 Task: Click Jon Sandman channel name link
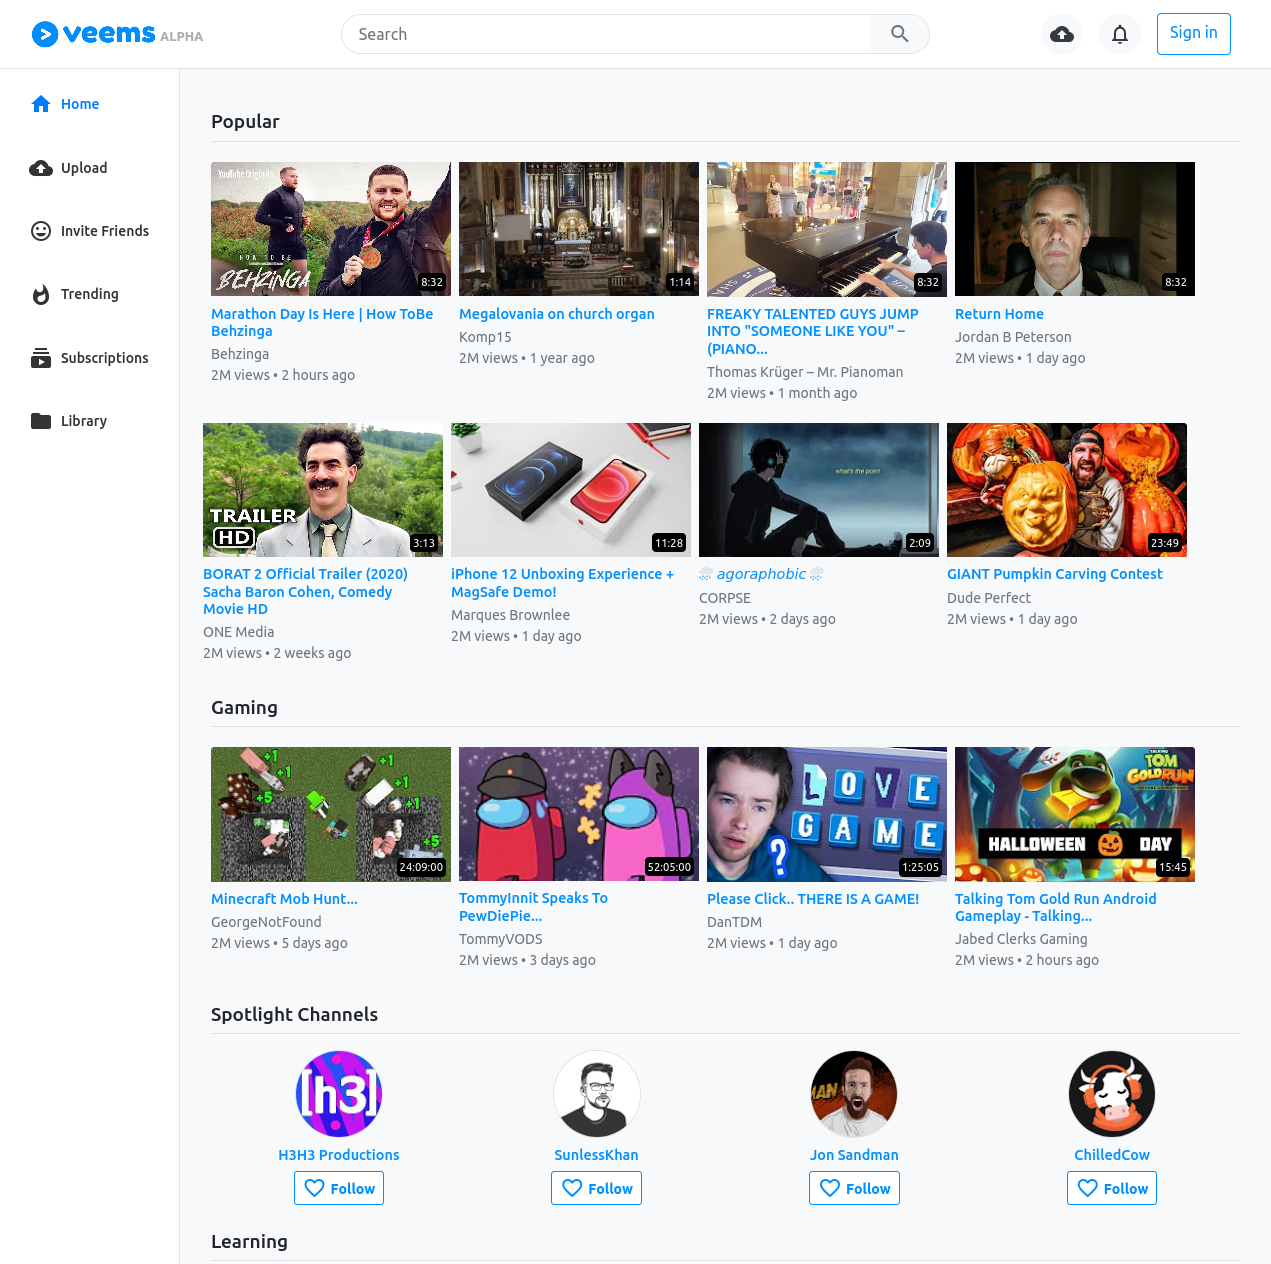(x=854, y=1155)
